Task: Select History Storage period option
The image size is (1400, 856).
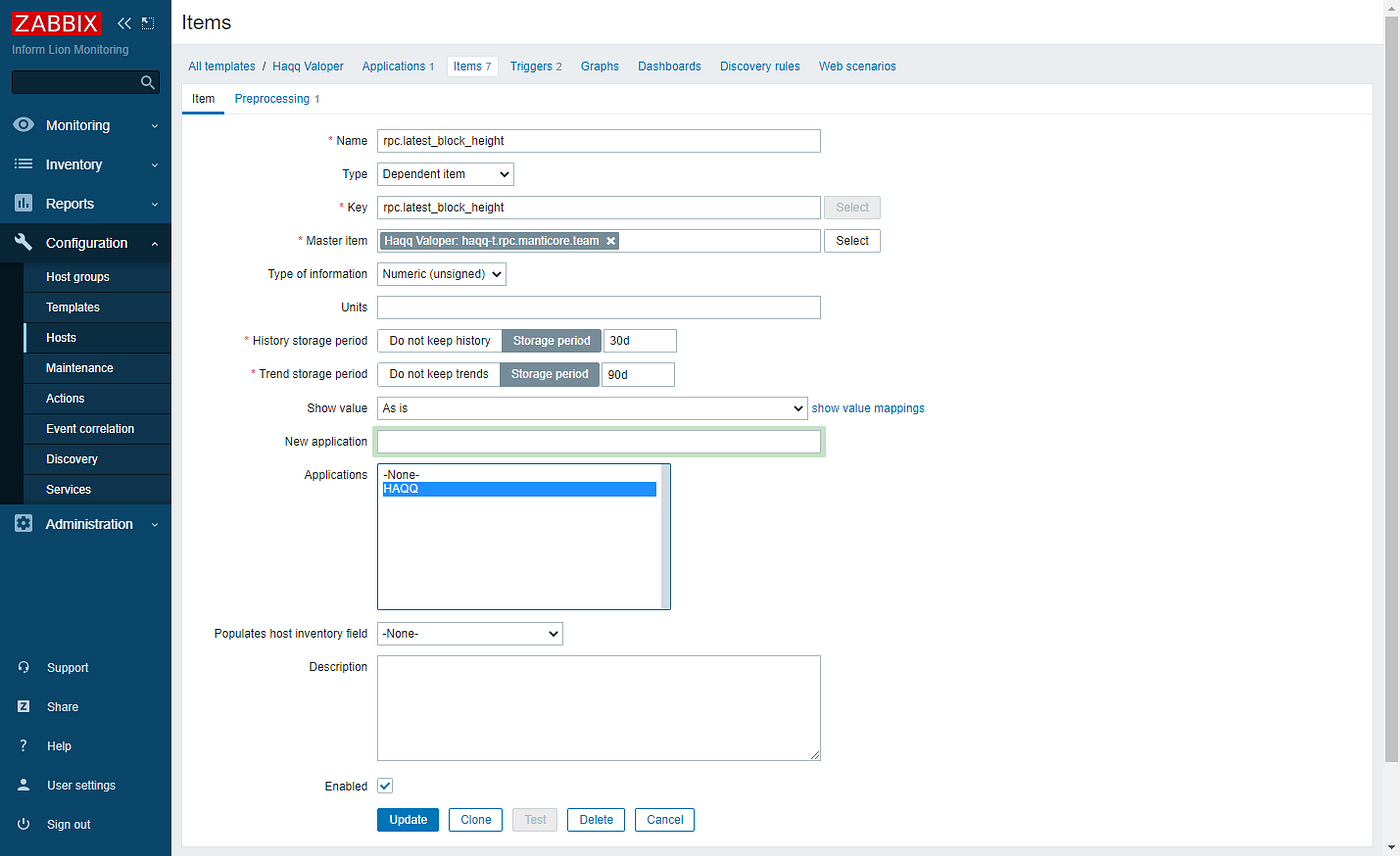Action: tap(551, 341)
